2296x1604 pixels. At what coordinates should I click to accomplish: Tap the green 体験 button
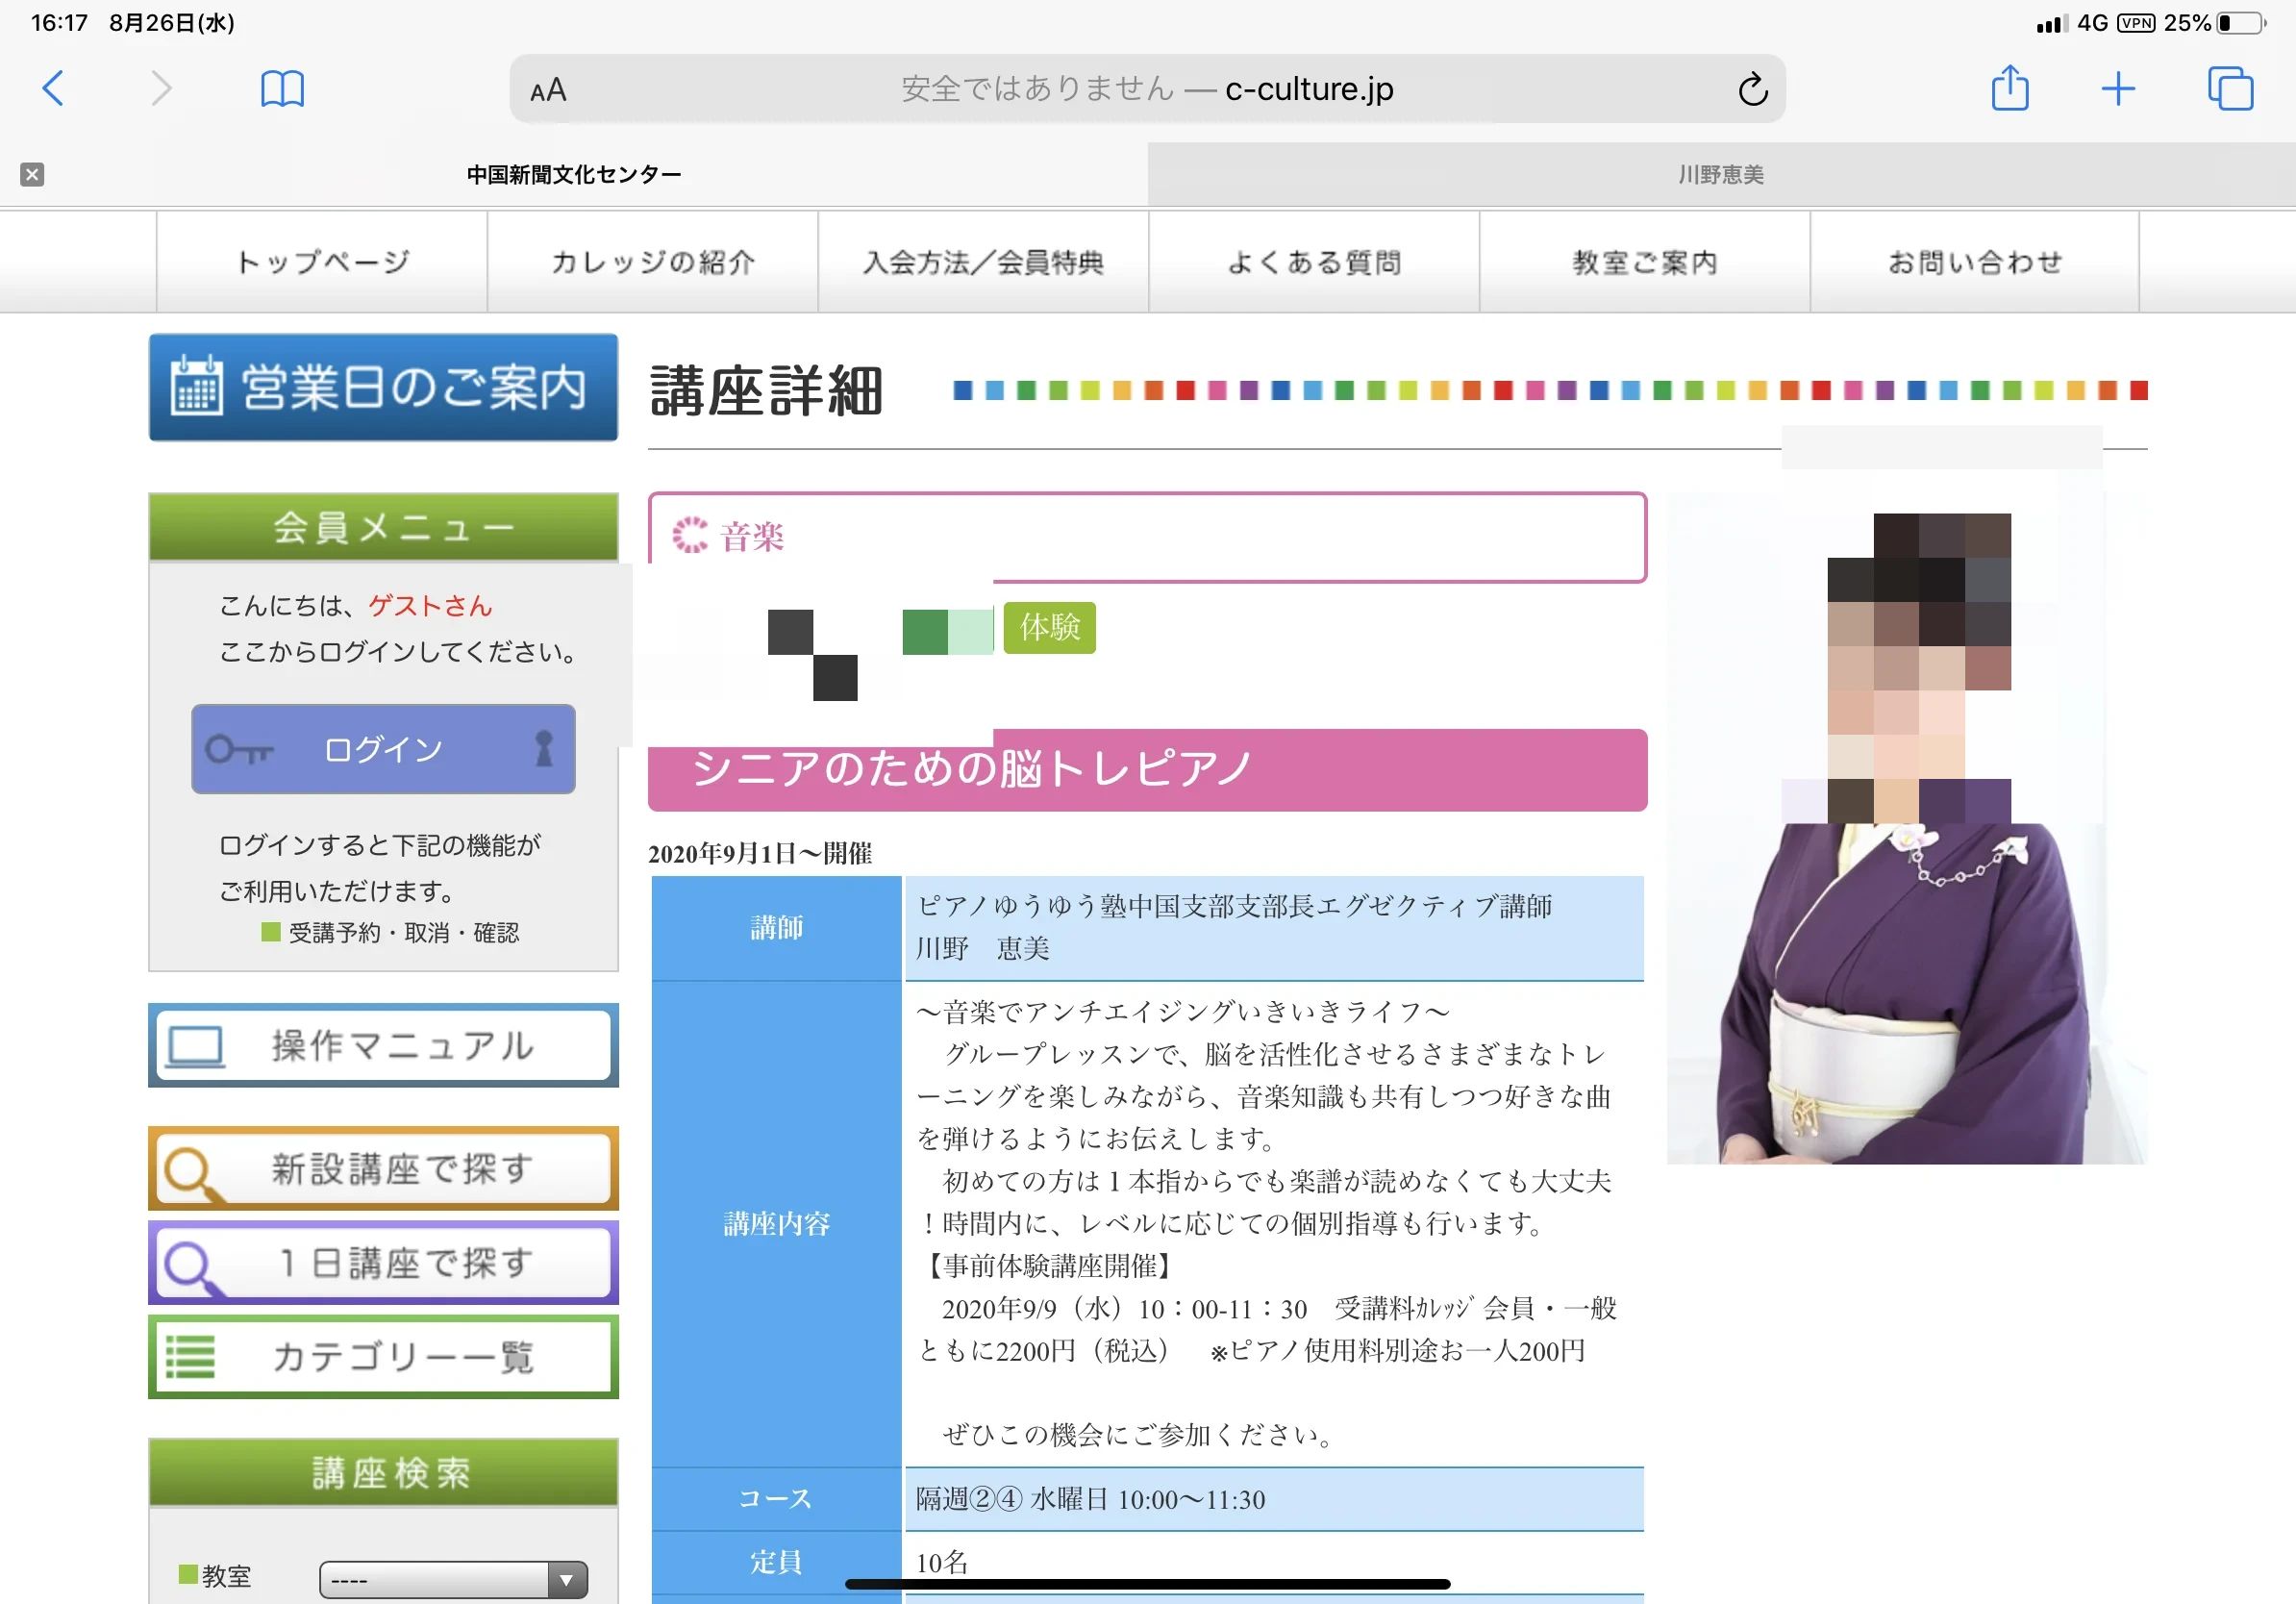tap(1049, 629)
